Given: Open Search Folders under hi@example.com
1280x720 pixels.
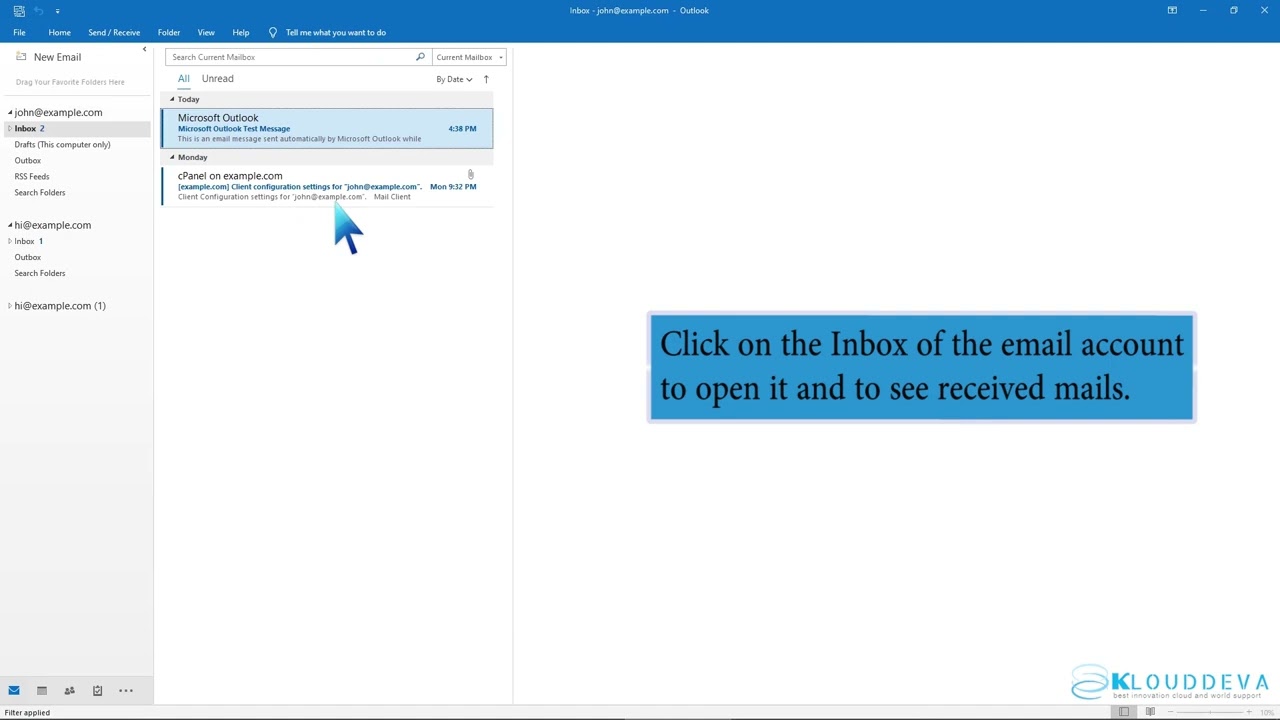Looking at the screenshot, I should [40, 273].
